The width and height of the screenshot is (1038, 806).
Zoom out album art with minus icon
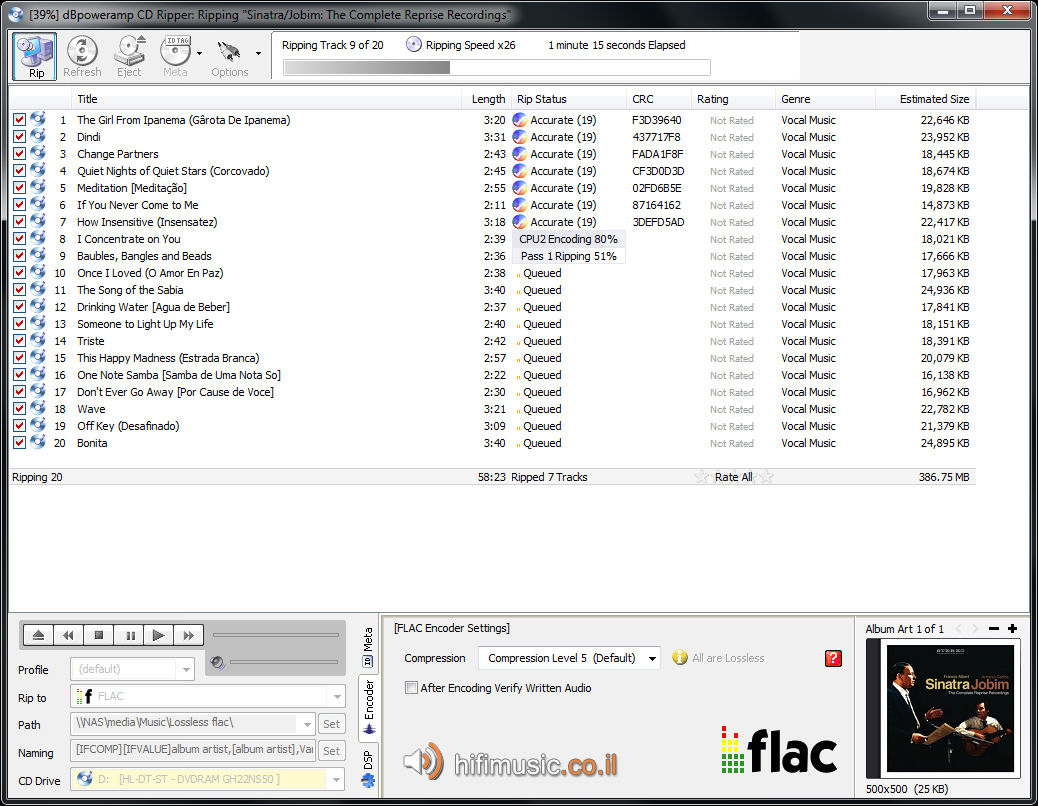[x=994, y=629]
